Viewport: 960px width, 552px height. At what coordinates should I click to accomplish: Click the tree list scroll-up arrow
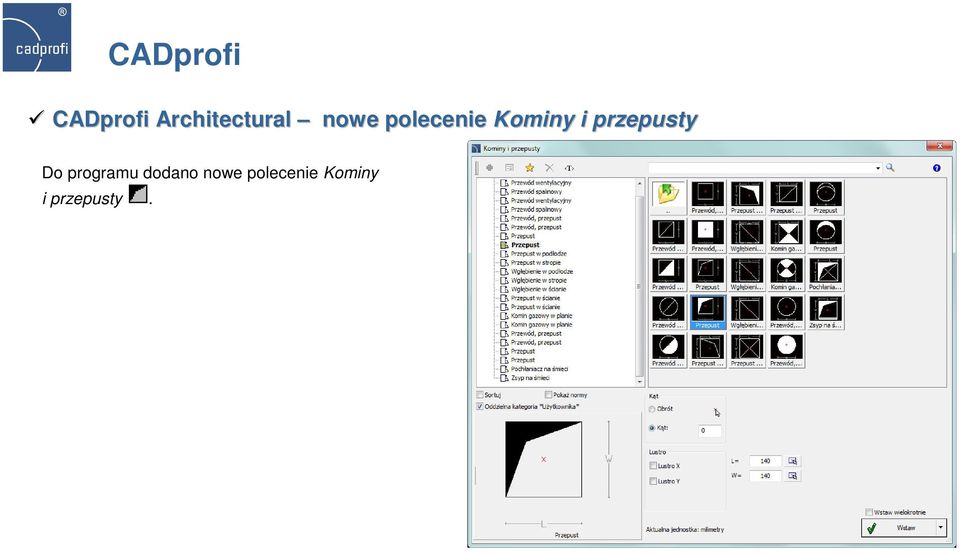click(640, 183)
